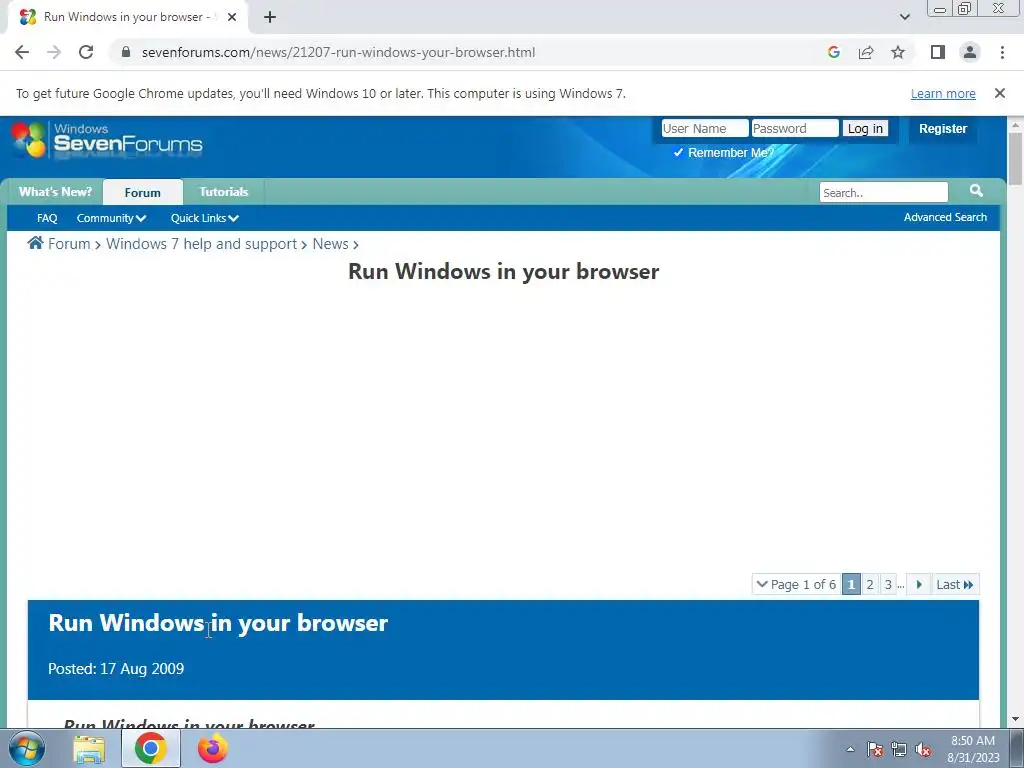Screen dimensions: 1024x768
Task: Focus the Password field
Action: (795, 128)
